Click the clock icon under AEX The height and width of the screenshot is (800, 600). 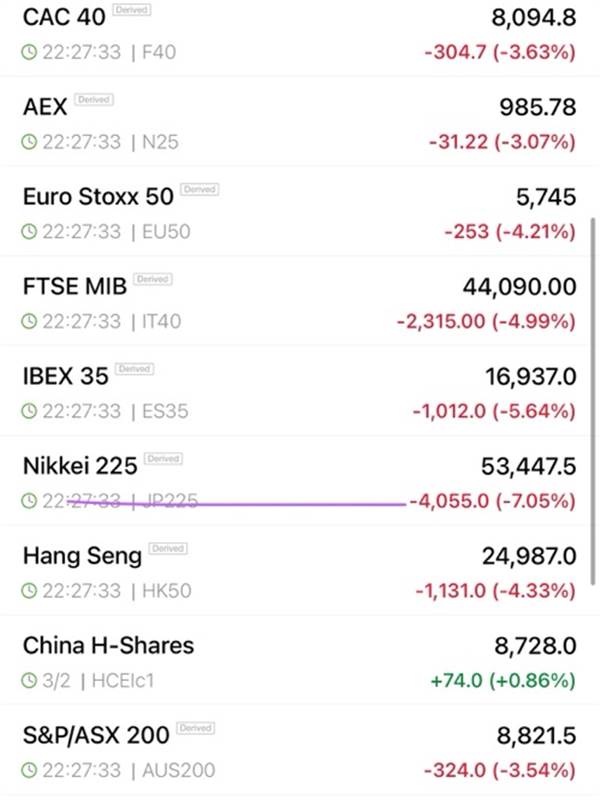tap(28, 141)
